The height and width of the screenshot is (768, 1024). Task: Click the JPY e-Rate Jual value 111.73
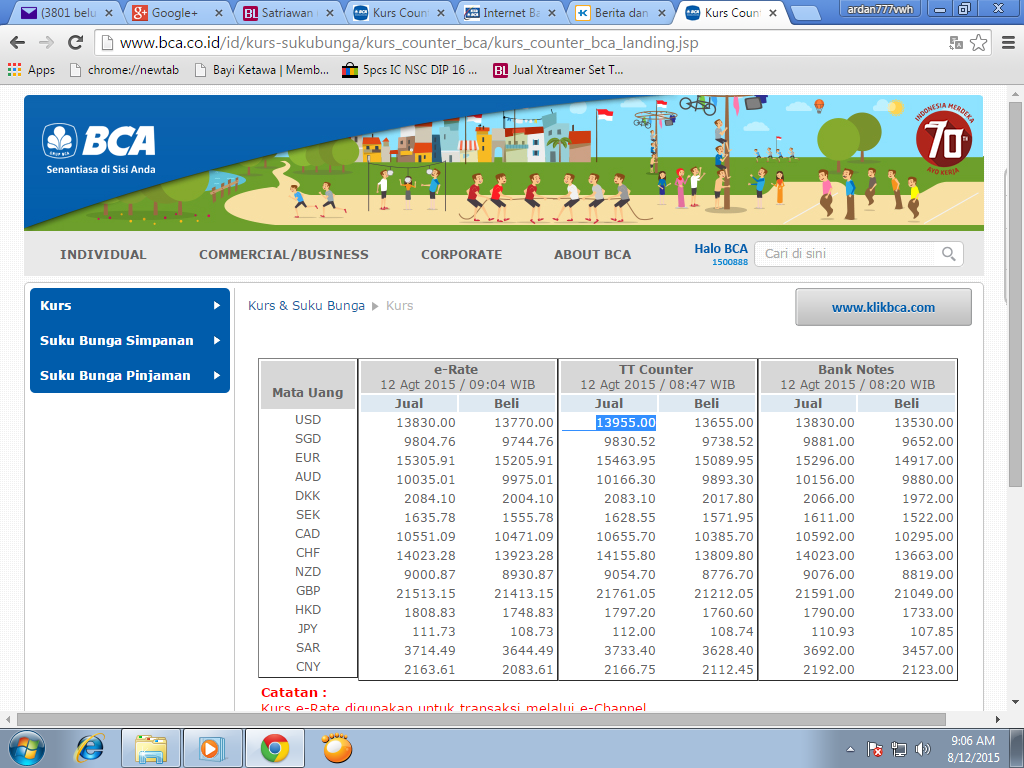coord(434,632)
